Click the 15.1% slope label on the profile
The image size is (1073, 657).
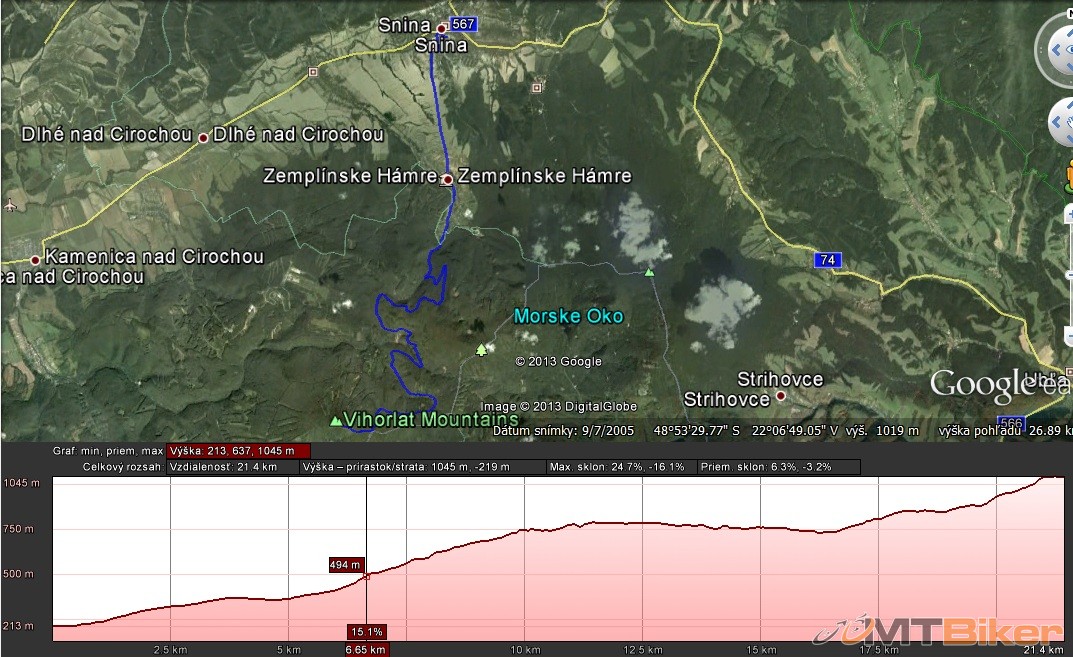coord(366,631)
